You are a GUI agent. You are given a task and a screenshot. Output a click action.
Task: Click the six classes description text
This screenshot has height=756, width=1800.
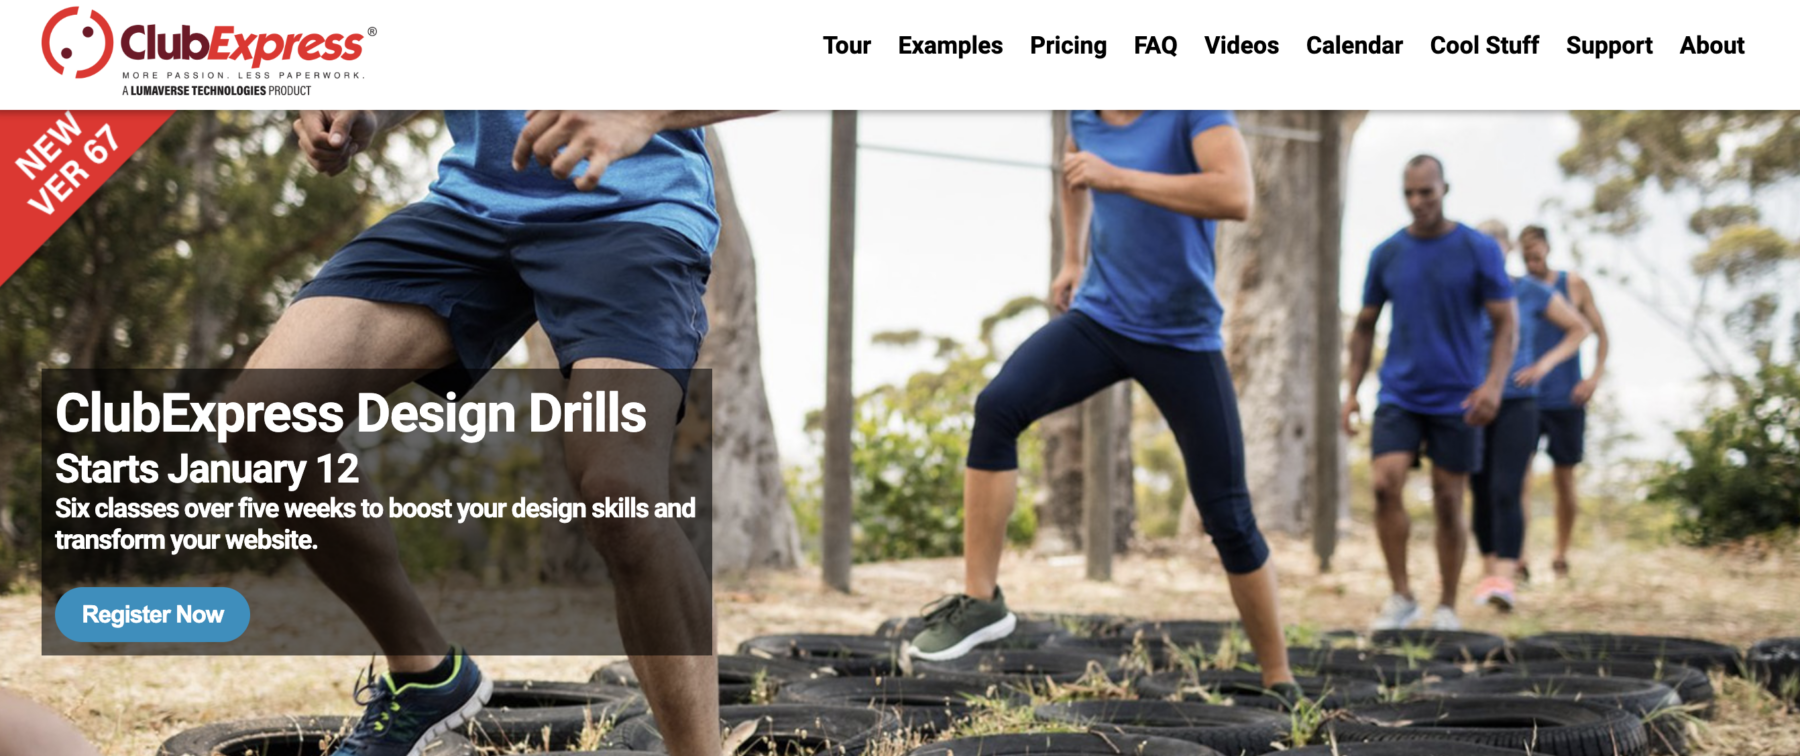click(x=375, y=524)
